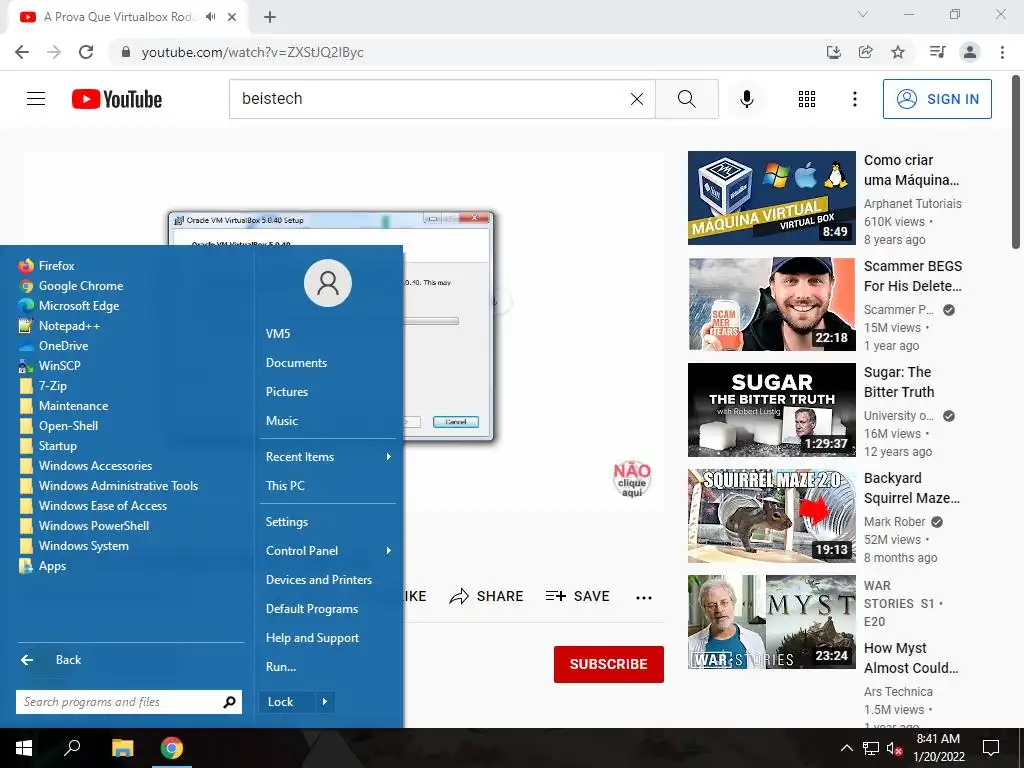
Task: Open the install/download icon in address bar
Action: pos(834,52)
